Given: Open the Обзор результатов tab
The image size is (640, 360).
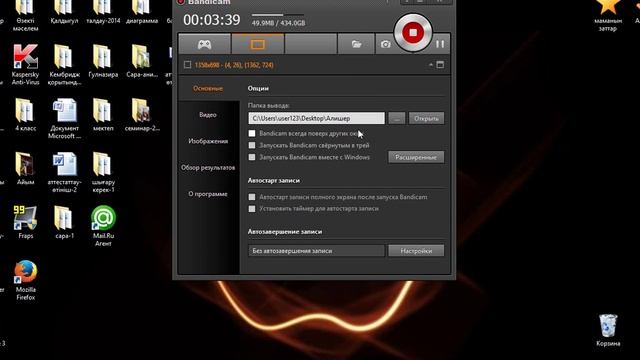Looking at the screenshot, I should (208, 168).
